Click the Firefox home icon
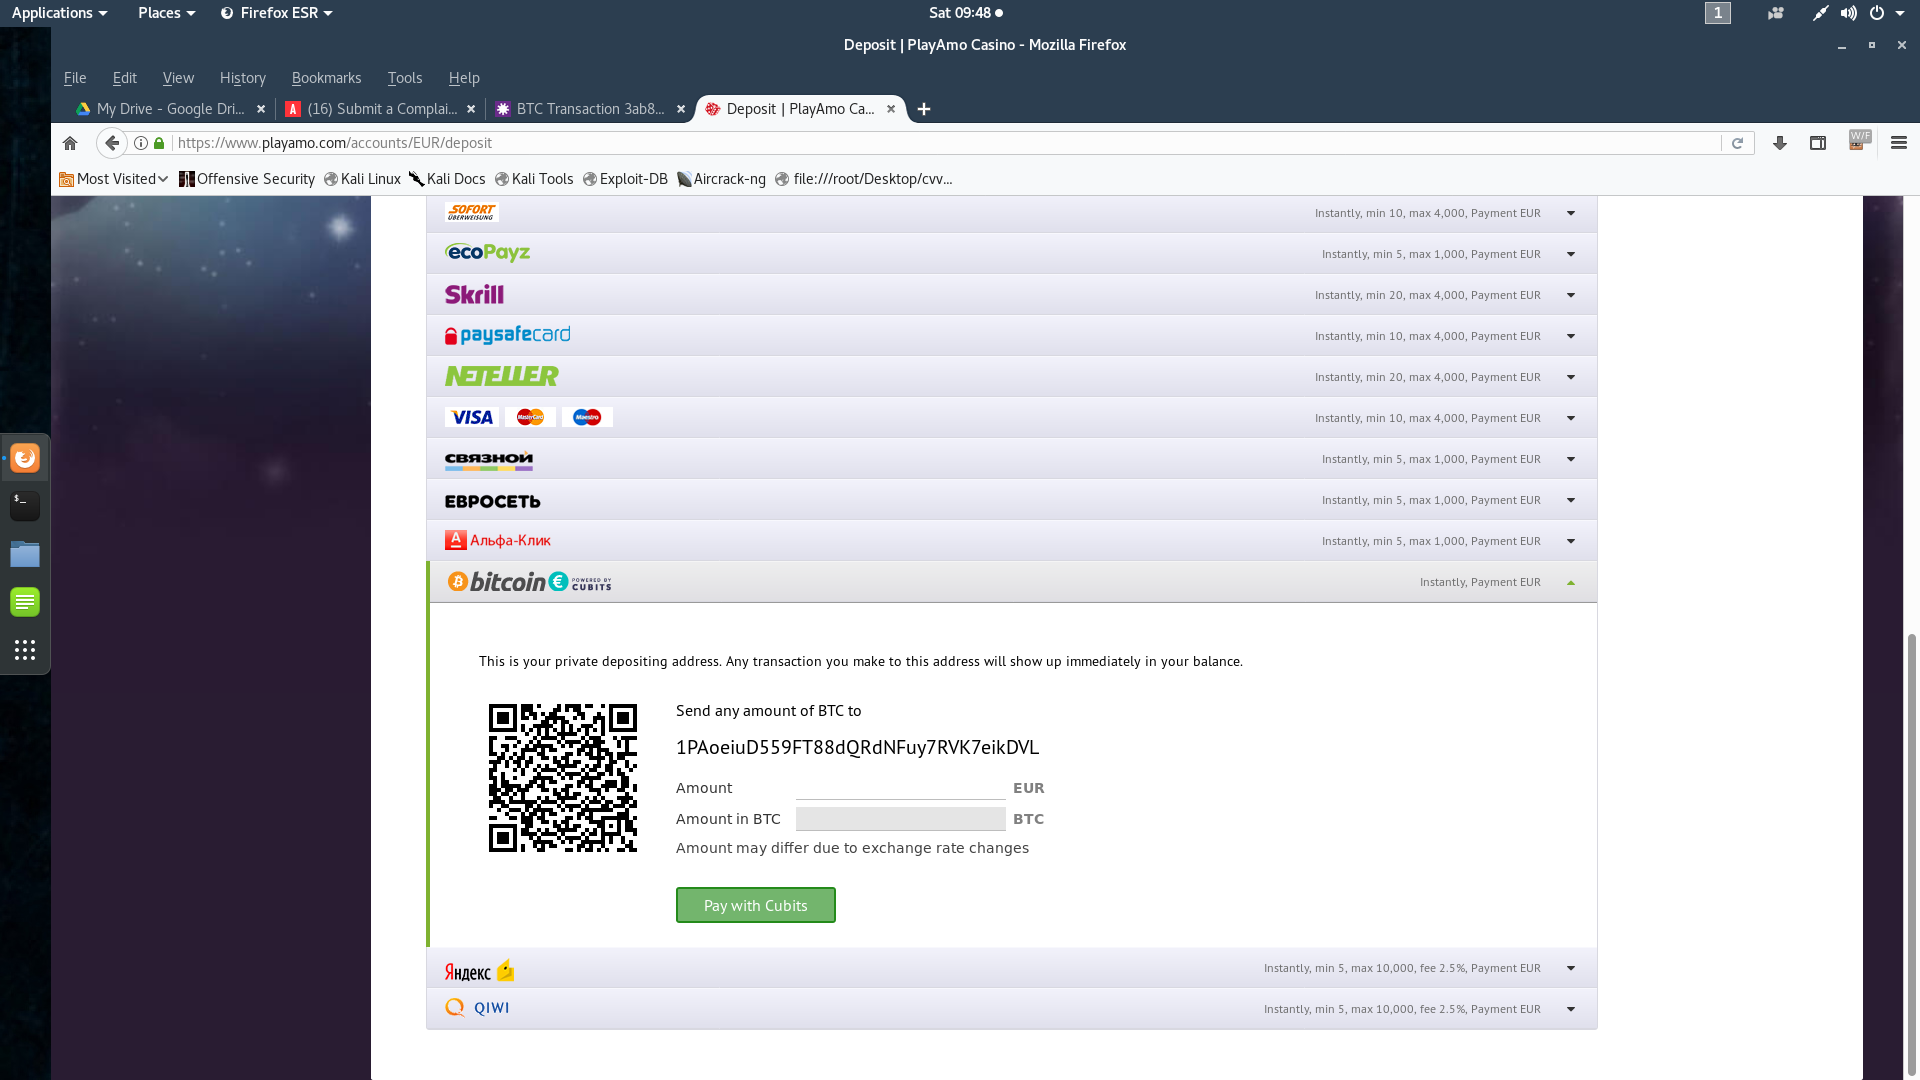 pyautogui.click(x=70, y=143)
